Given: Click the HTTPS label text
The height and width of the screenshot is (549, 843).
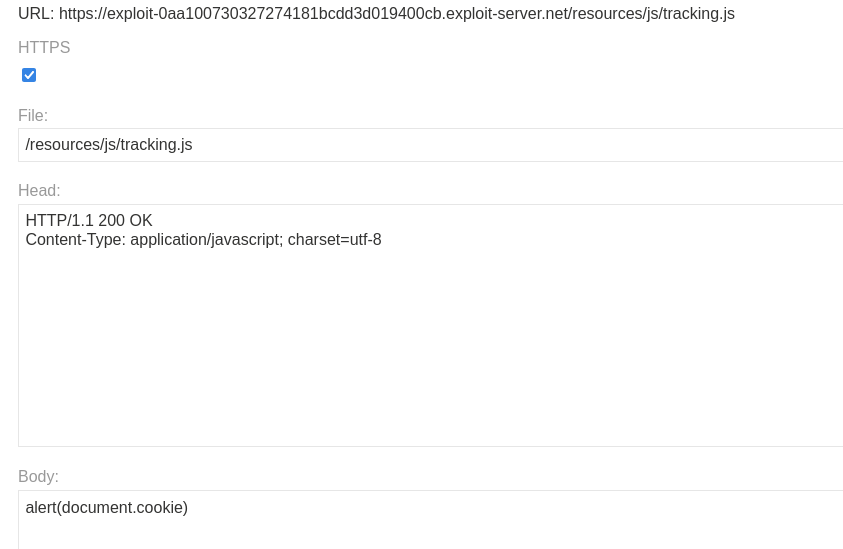Looking at the screenshot, I should point(44,48).
